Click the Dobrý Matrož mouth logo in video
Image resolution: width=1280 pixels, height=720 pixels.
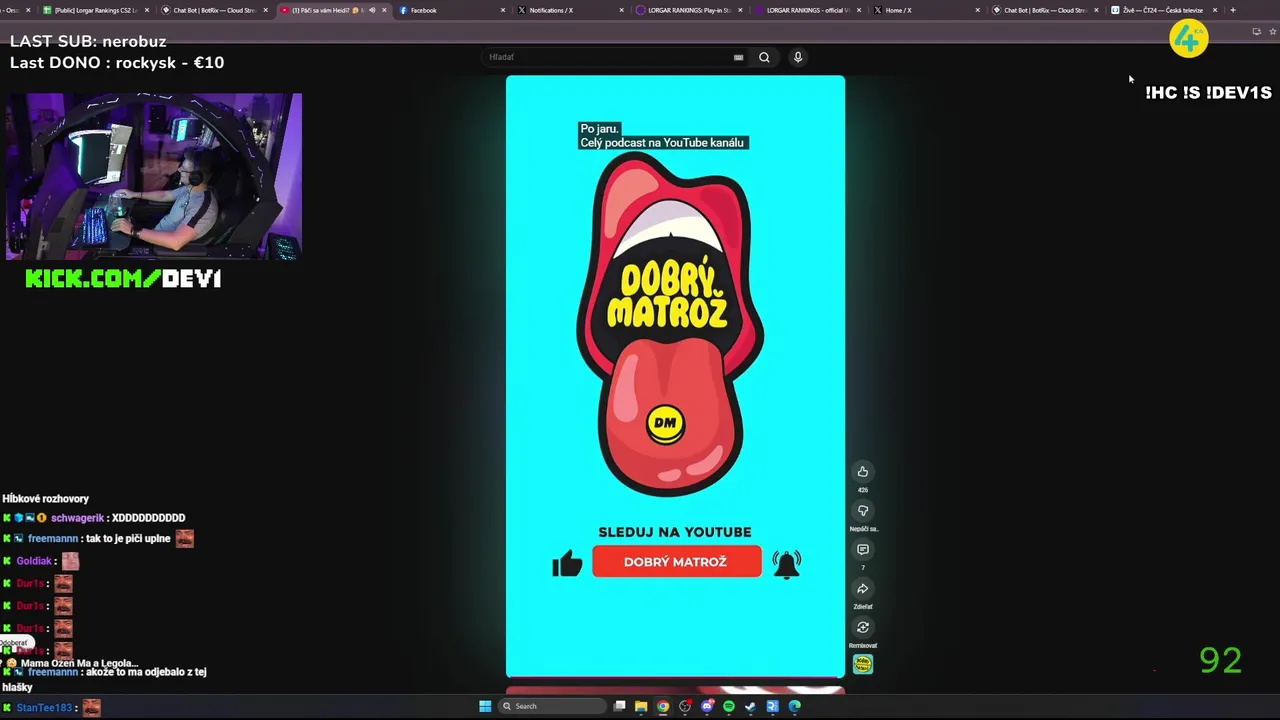coord(670,325)
